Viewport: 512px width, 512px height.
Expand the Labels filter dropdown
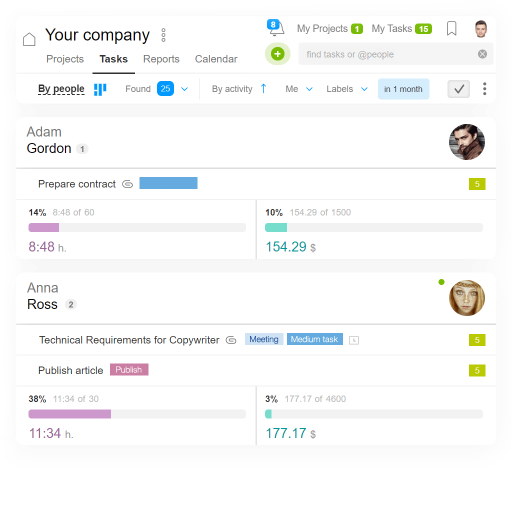click(364, 89)
